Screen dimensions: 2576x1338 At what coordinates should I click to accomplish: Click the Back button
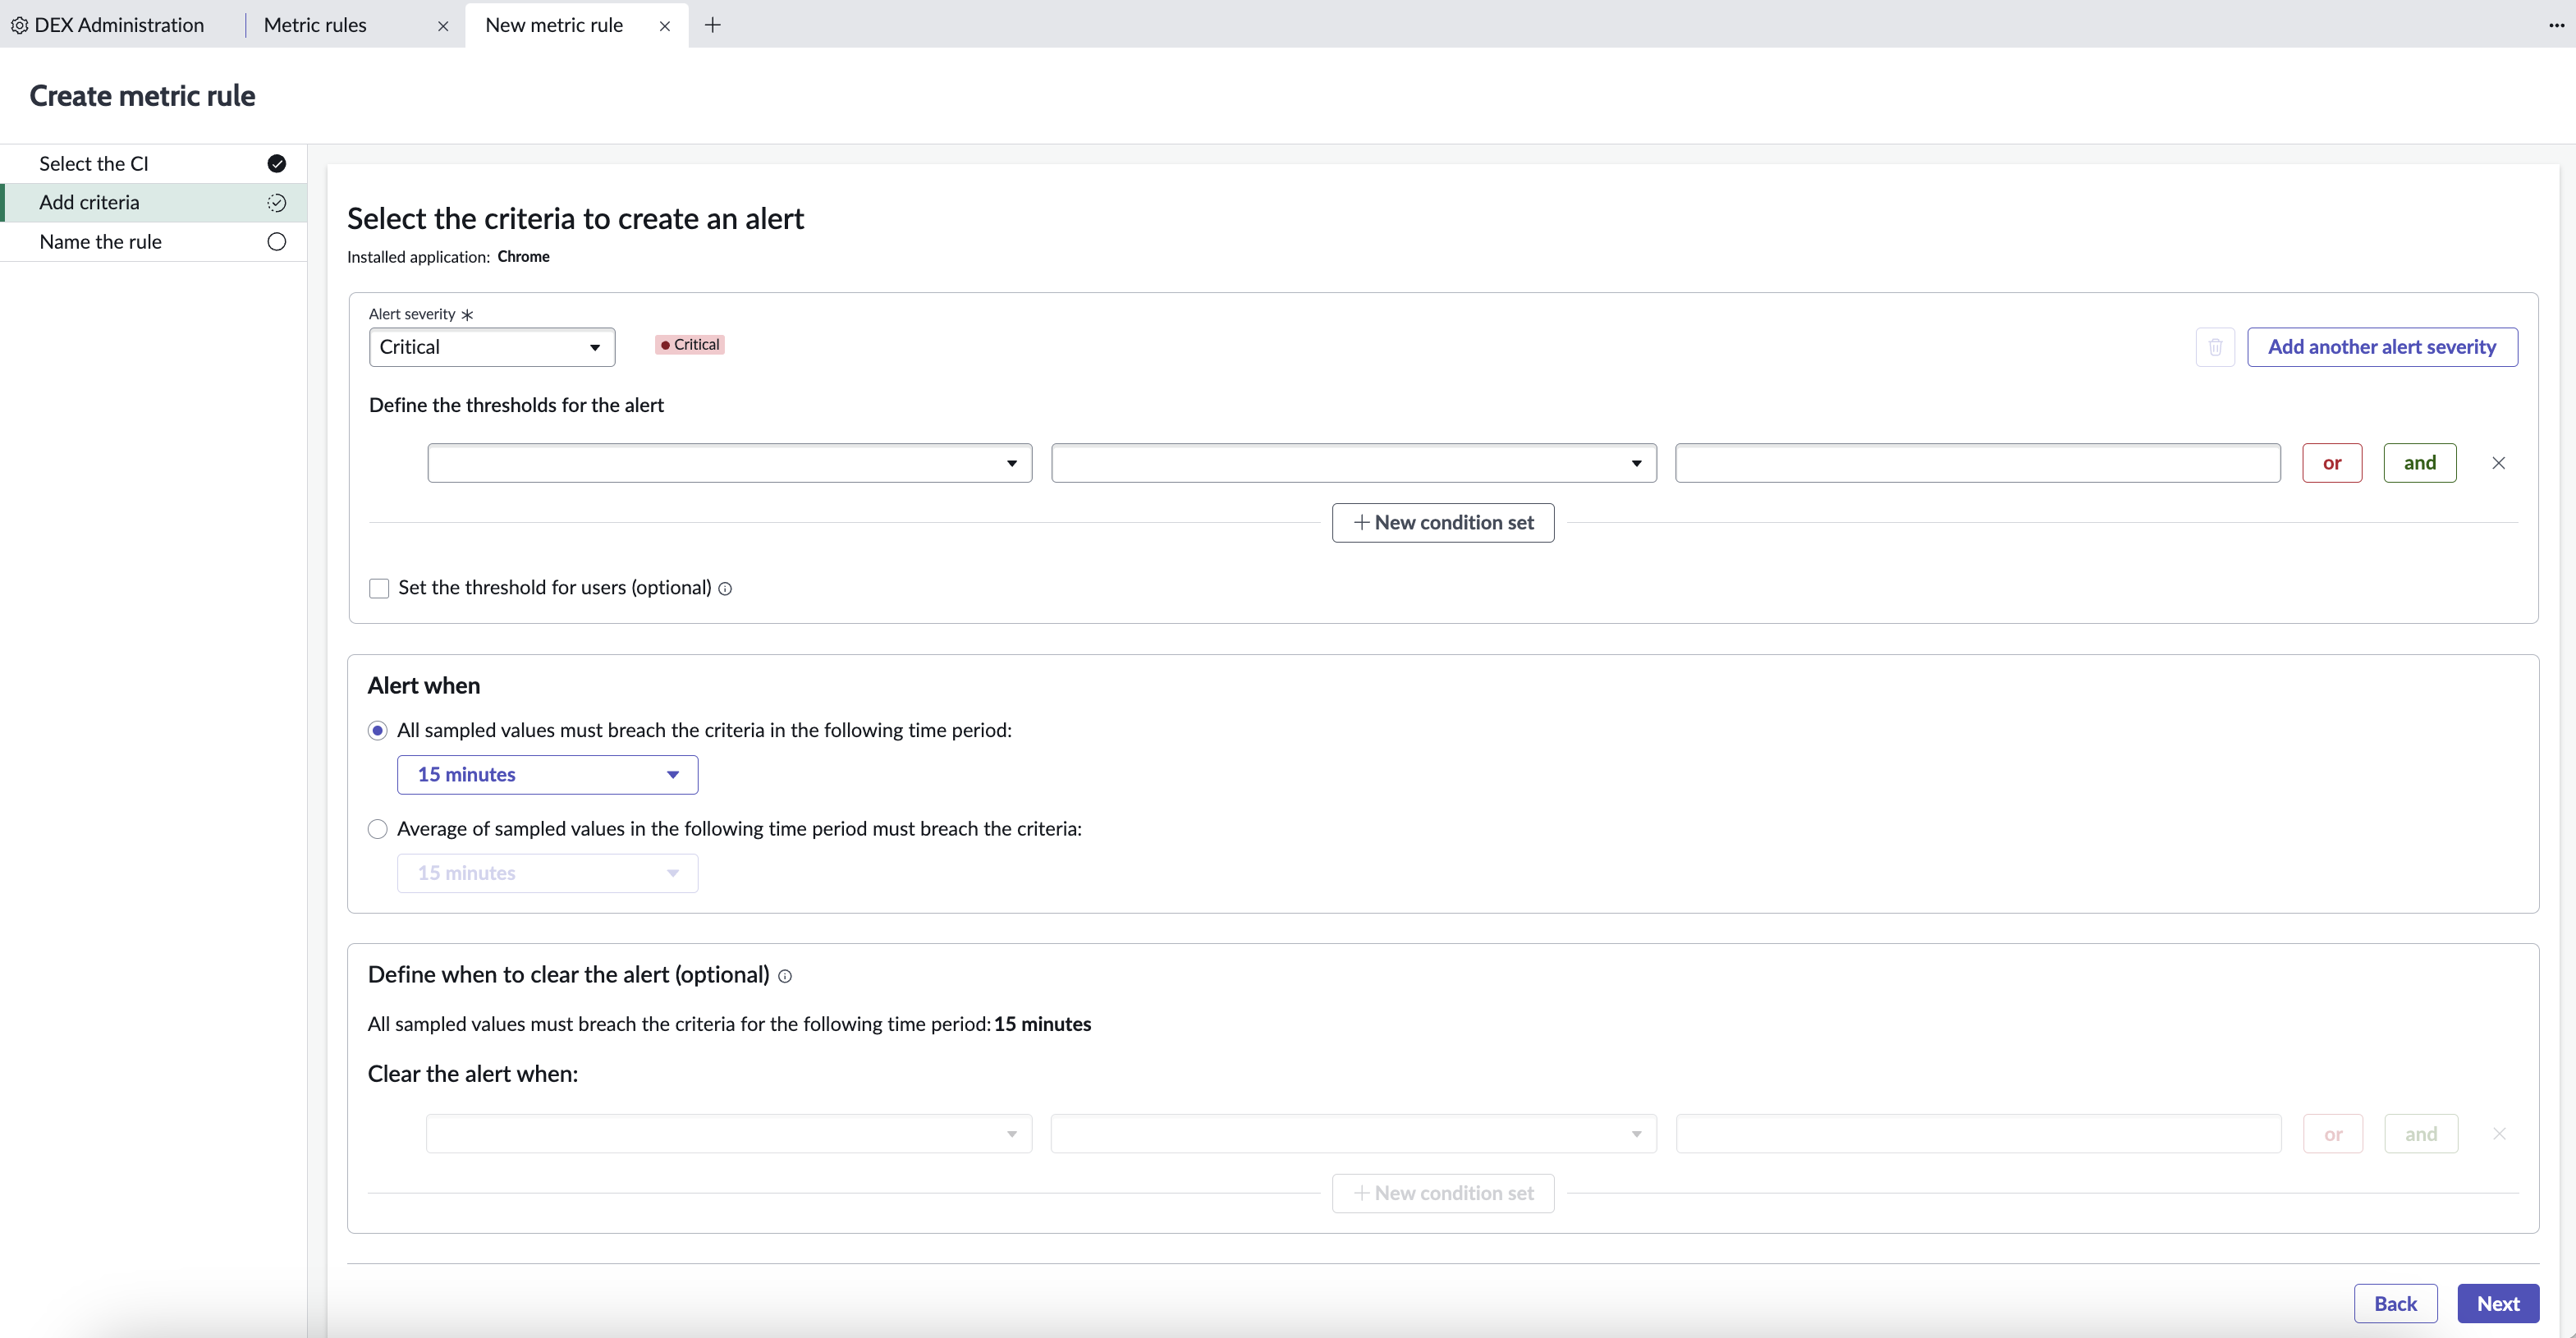click(x=2395, y=1303)
